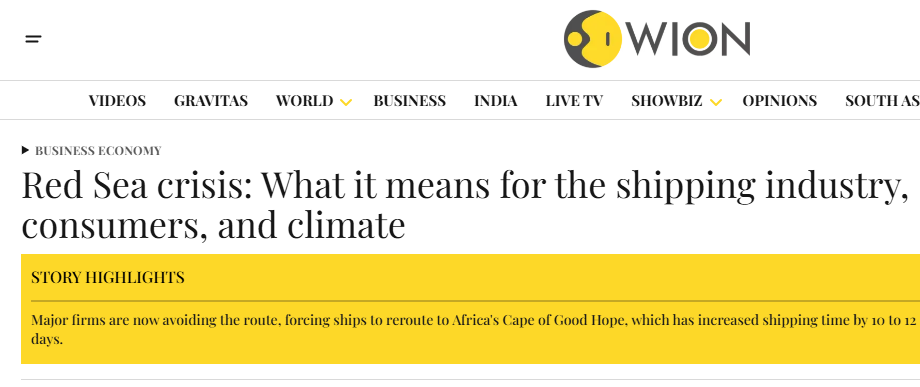Click the WION logo

pyautogui.click(x=657, y=39)
